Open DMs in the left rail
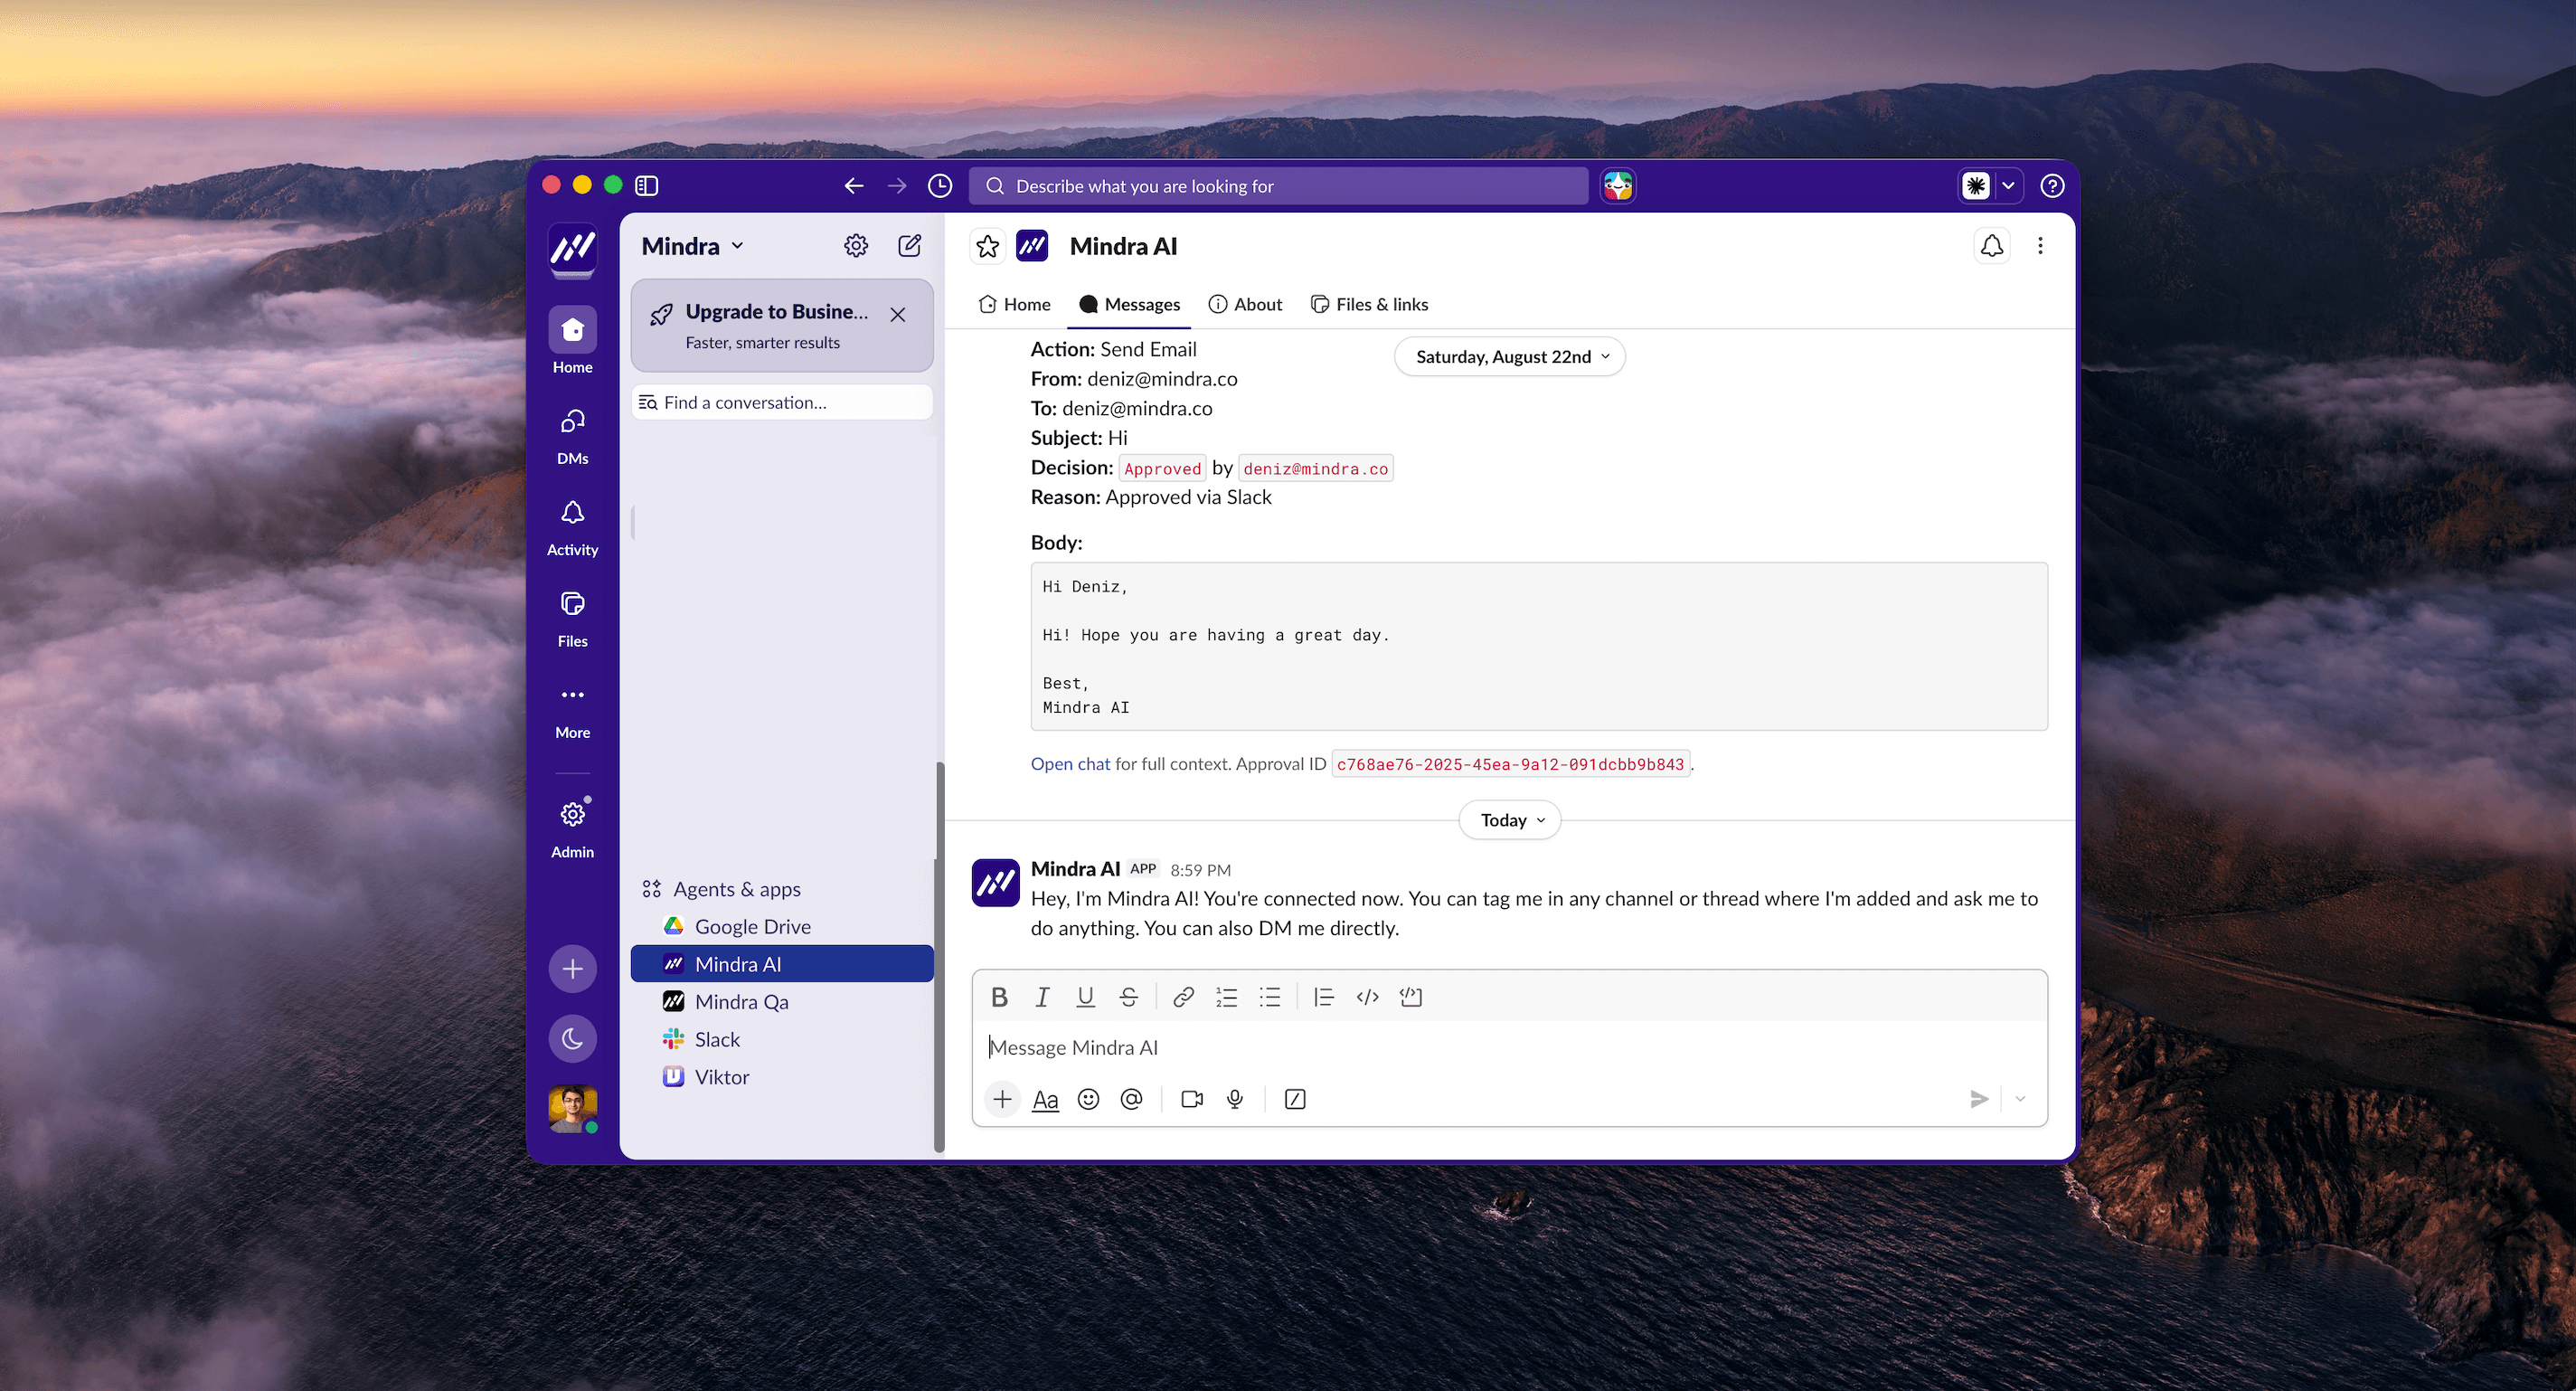The width and height of the screenshot is (2576, 1391). pyautogui.click(x=573, y=436)
